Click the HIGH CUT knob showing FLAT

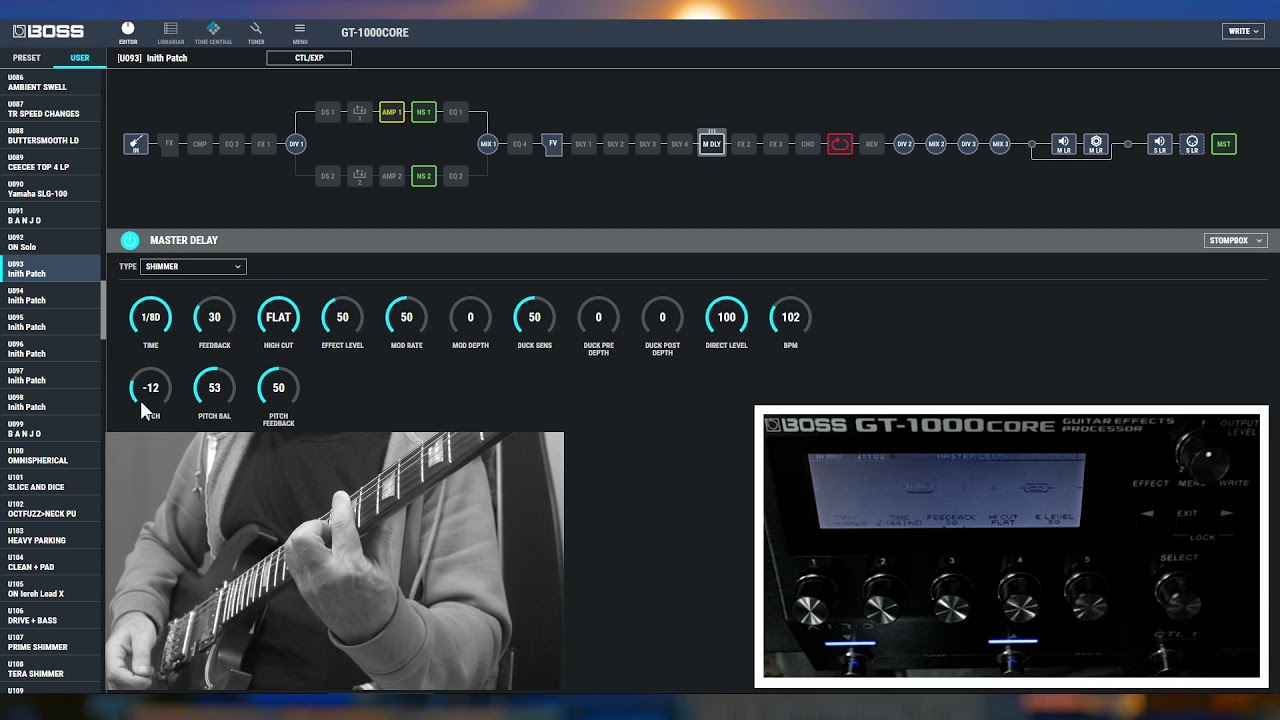(x=278, y=317)
